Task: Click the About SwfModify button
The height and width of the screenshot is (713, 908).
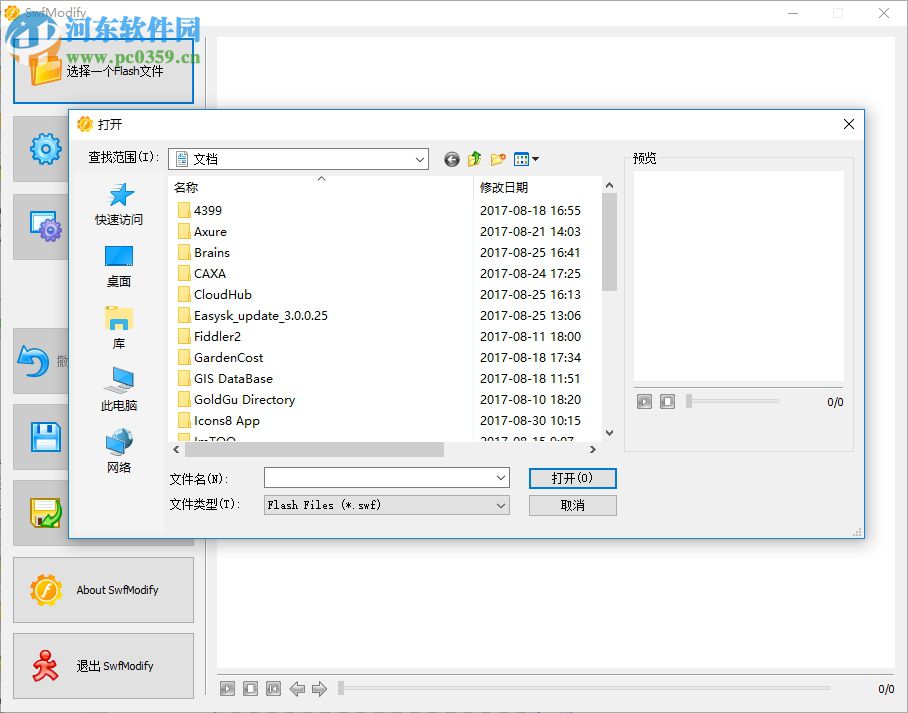Action: coord(103,590)
